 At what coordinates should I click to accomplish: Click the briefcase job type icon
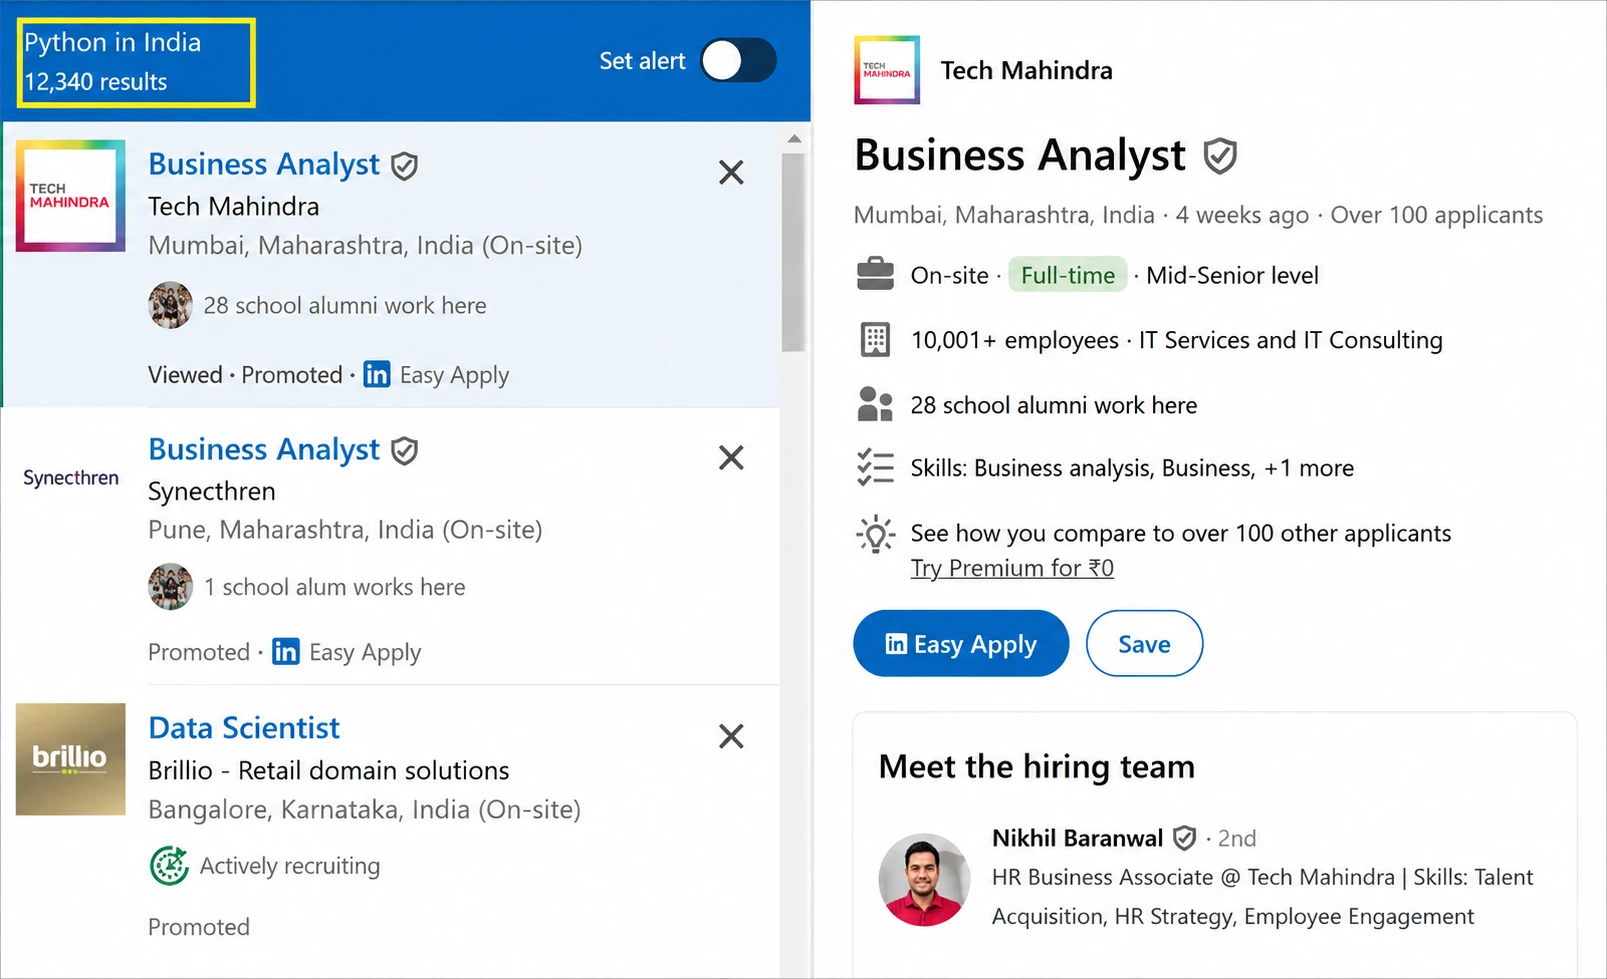point(875,274)
